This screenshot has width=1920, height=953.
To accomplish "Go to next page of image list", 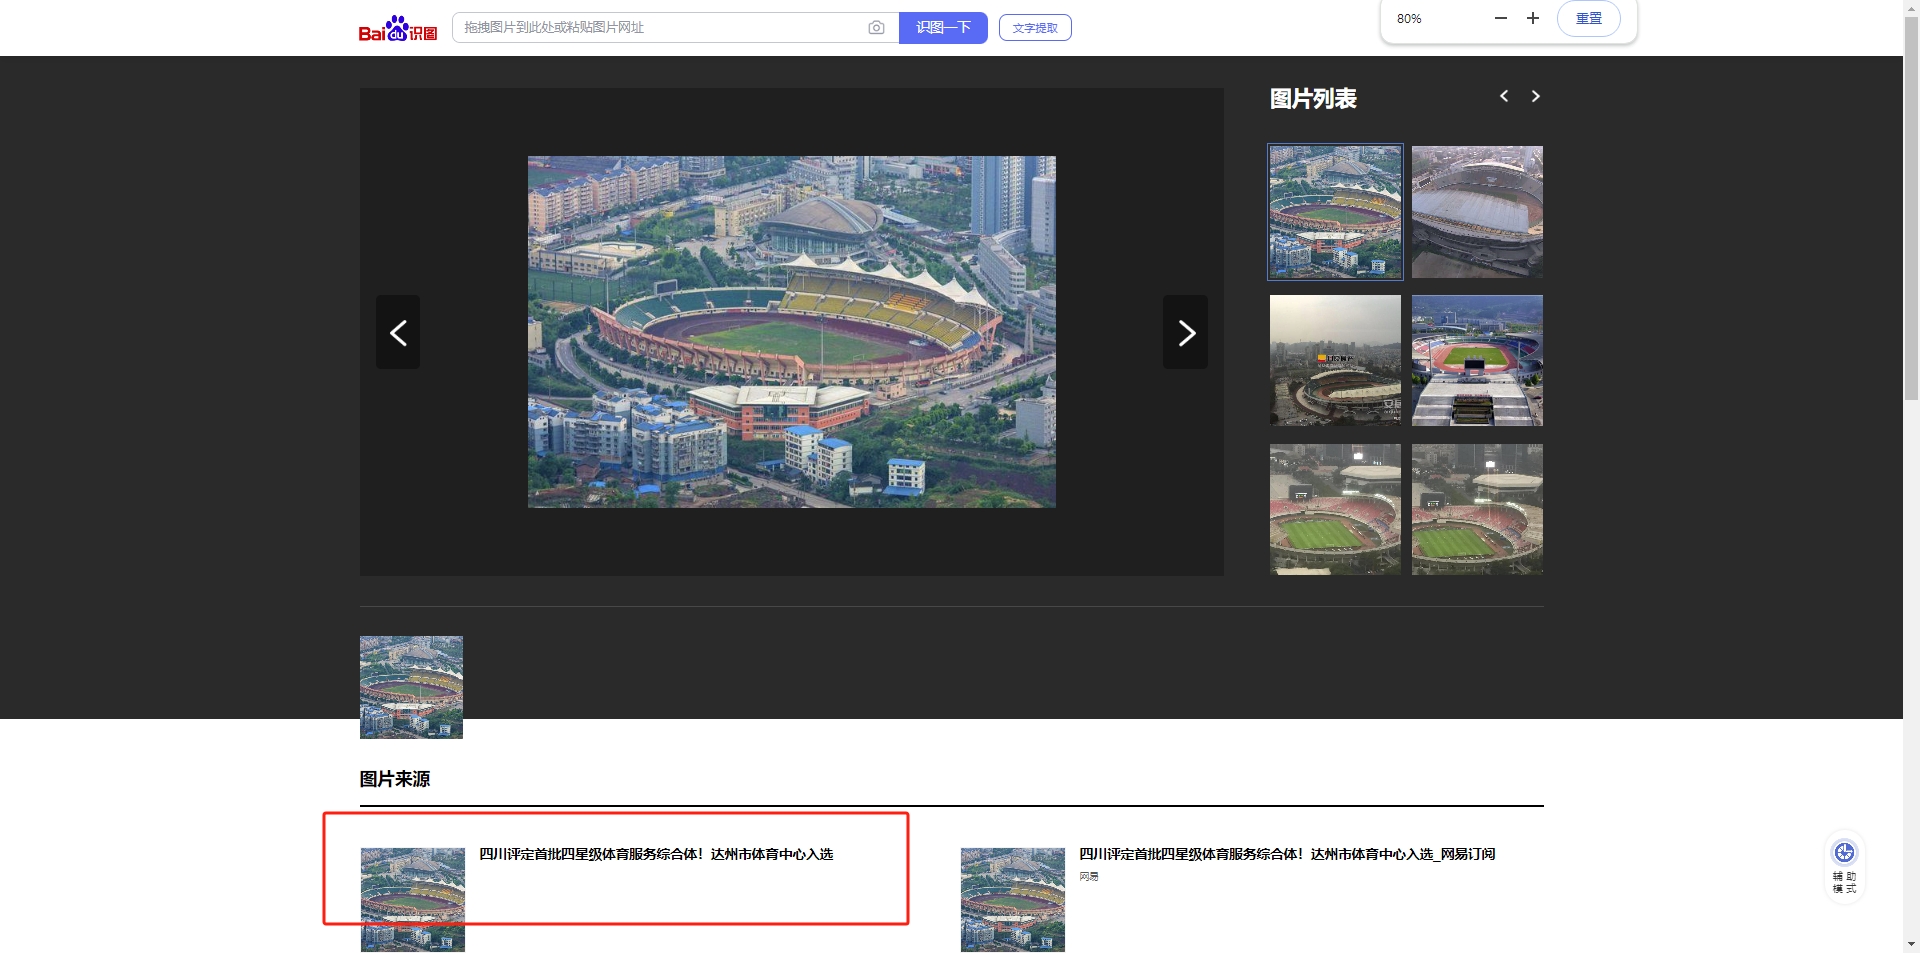I will click(x=1536, y=96).
